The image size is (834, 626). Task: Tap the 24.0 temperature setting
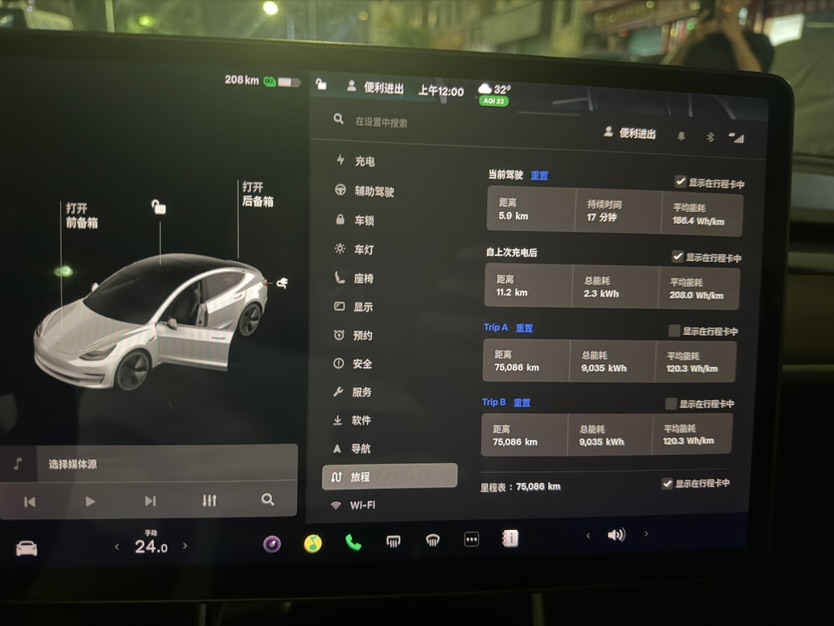151,546
